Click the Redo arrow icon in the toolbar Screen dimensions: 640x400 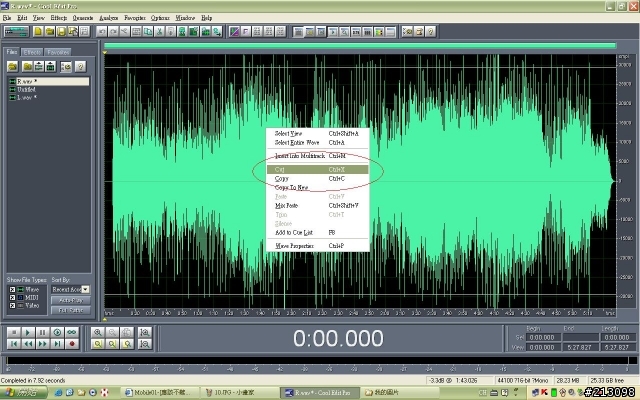(x=113, y=31)
